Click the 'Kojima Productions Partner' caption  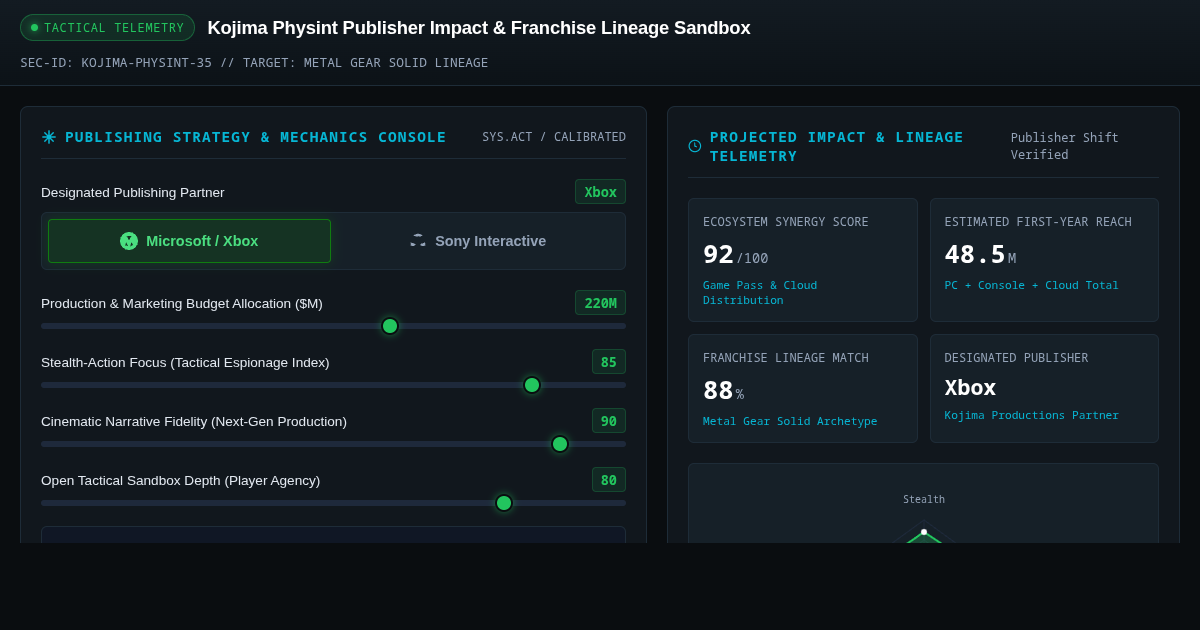[1032, 416]
